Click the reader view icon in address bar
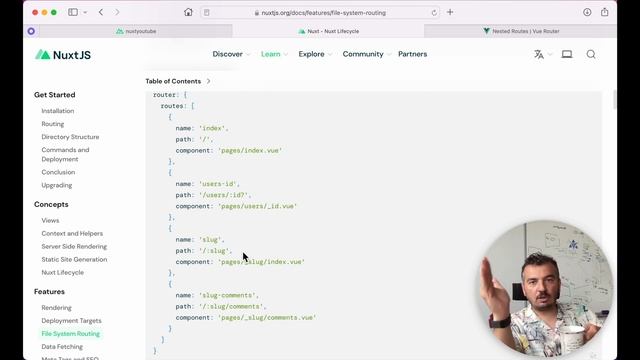Image resolution: width=640 pixels, height=360 pixels. 207,13
